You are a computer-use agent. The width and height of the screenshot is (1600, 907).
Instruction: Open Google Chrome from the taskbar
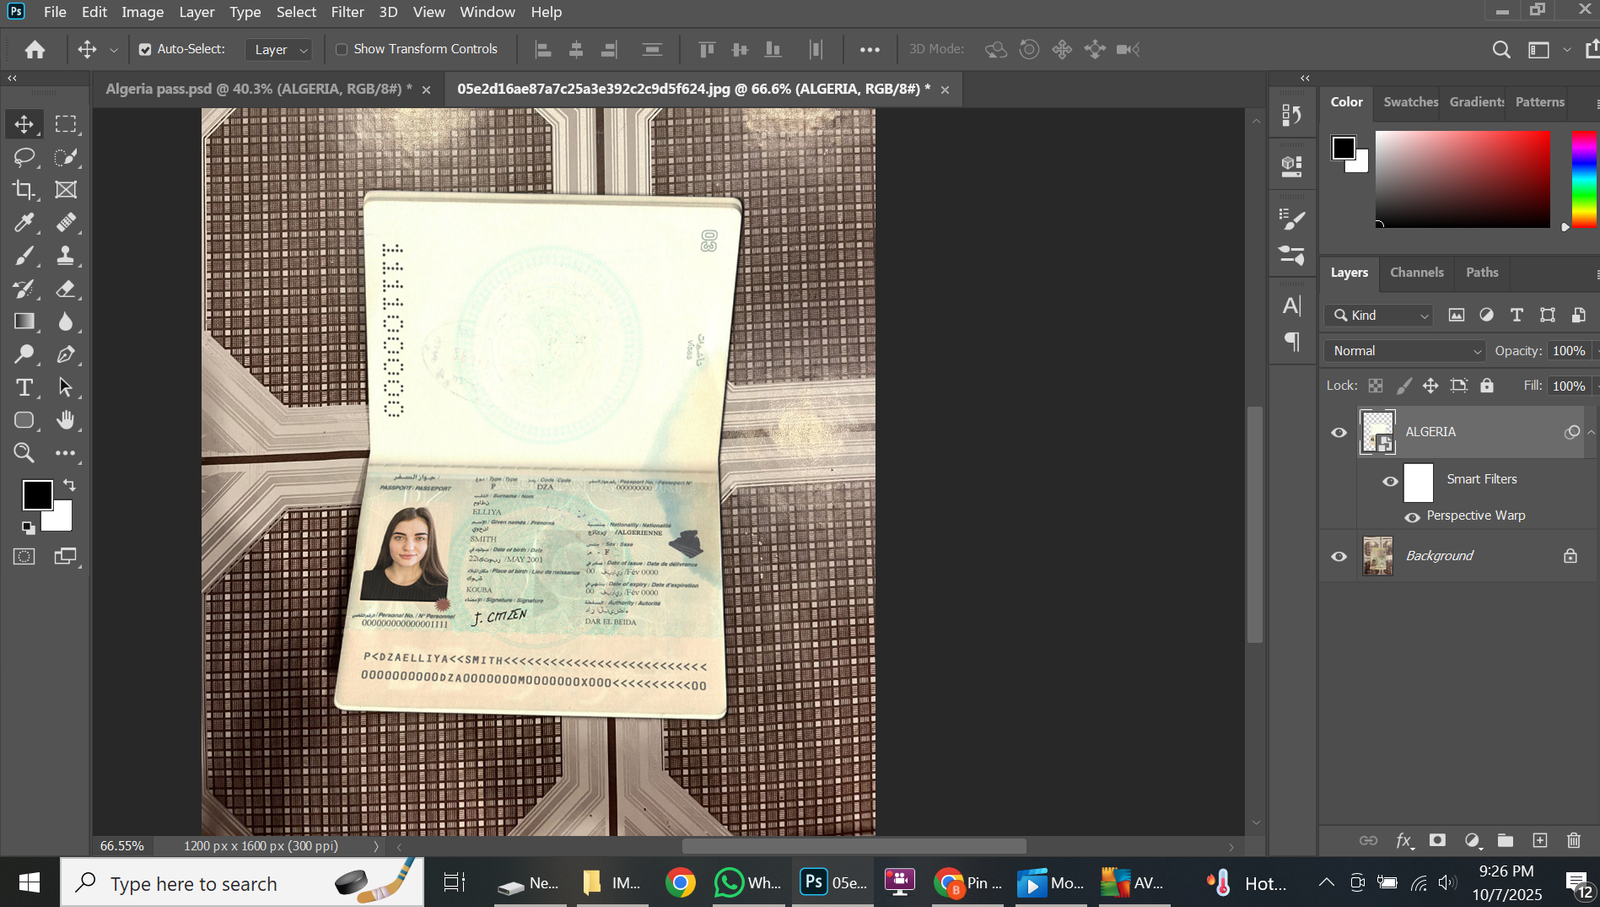681,883
